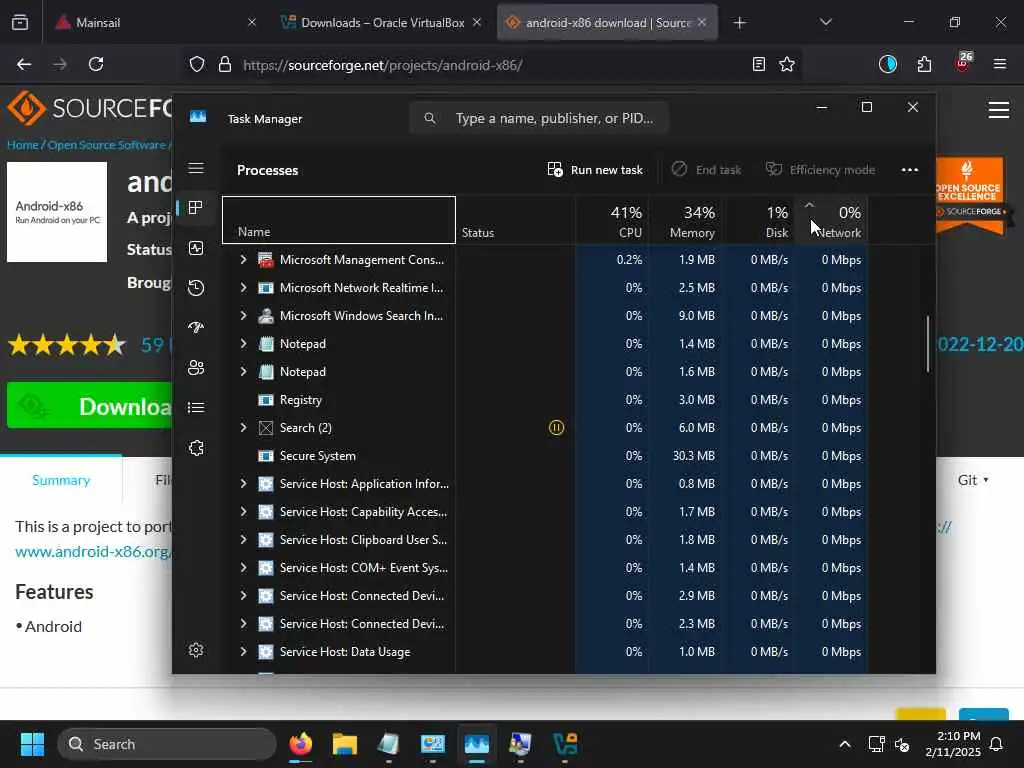Expand Service Host: Clipboard User Service

(x=243, y=539)
